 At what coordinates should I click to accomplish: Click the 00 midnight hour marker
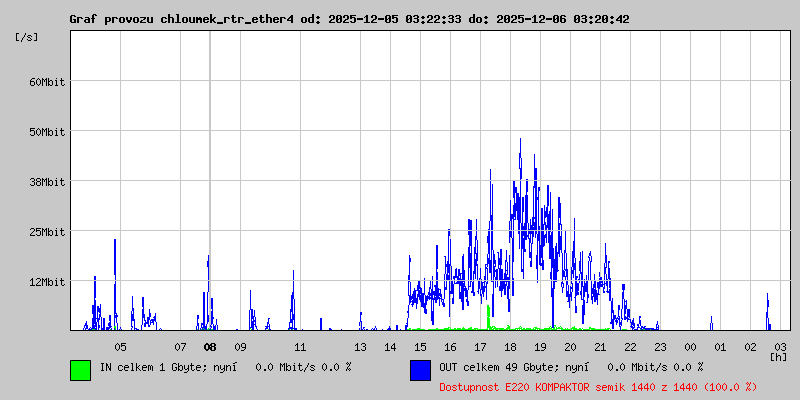pos(690,347)
